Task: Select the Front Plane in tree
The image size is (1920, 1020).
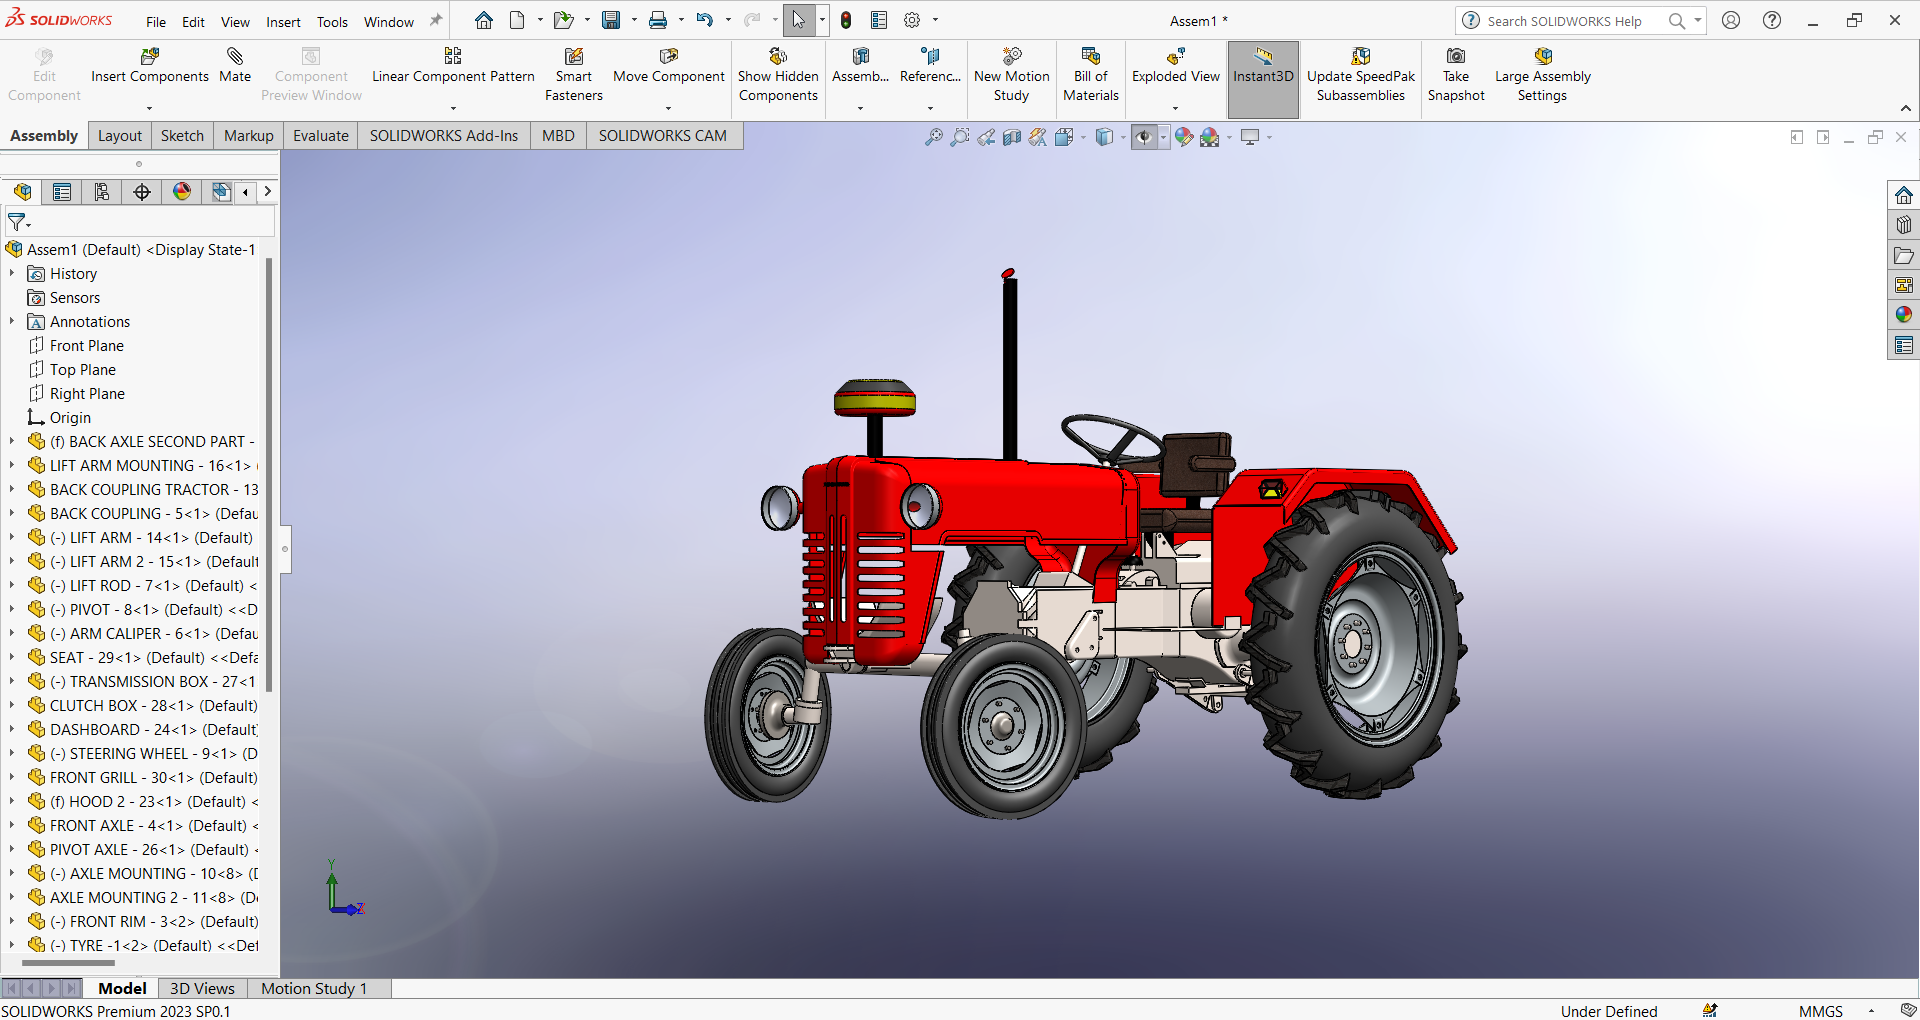Action: (87, 345)
